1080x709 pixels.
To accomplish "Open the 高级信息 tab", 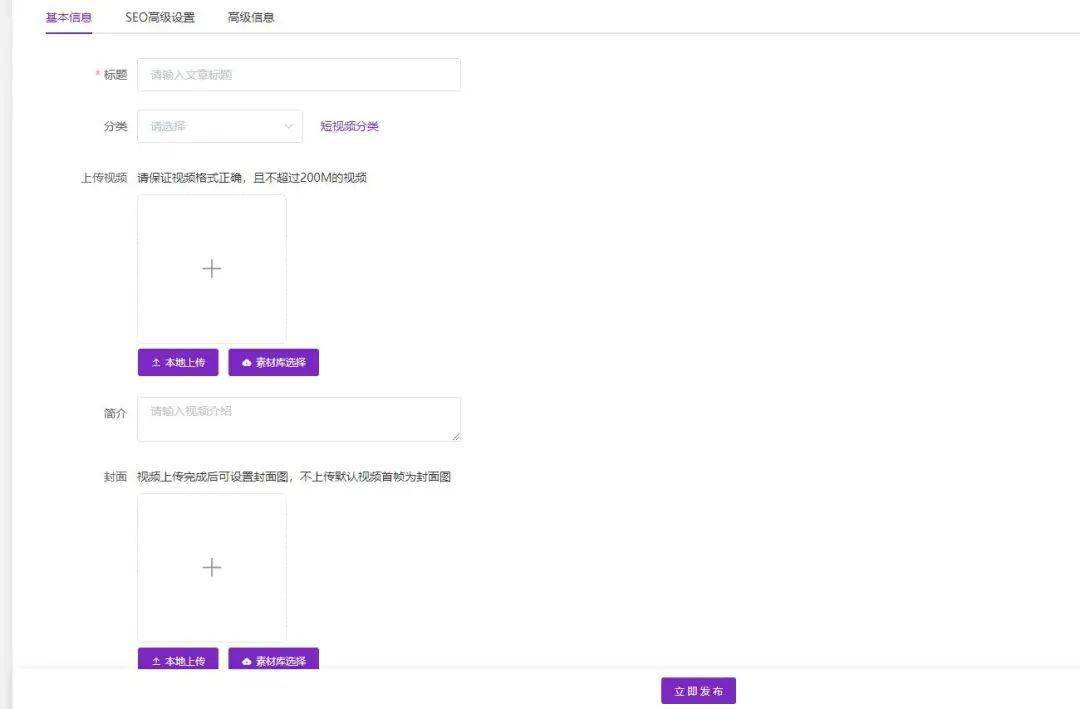I will 251,17.
